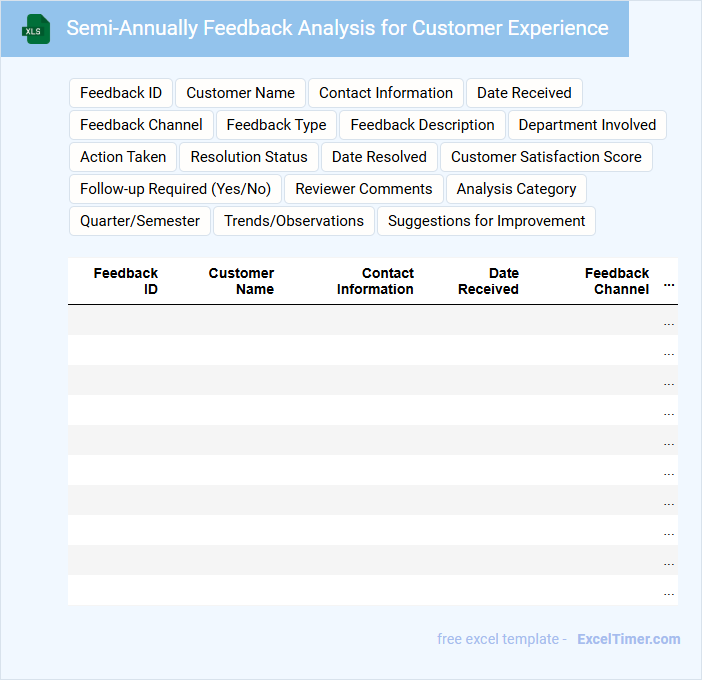Click the Resolution Status tag
The image size is (702, 680).
click(249, 157)
